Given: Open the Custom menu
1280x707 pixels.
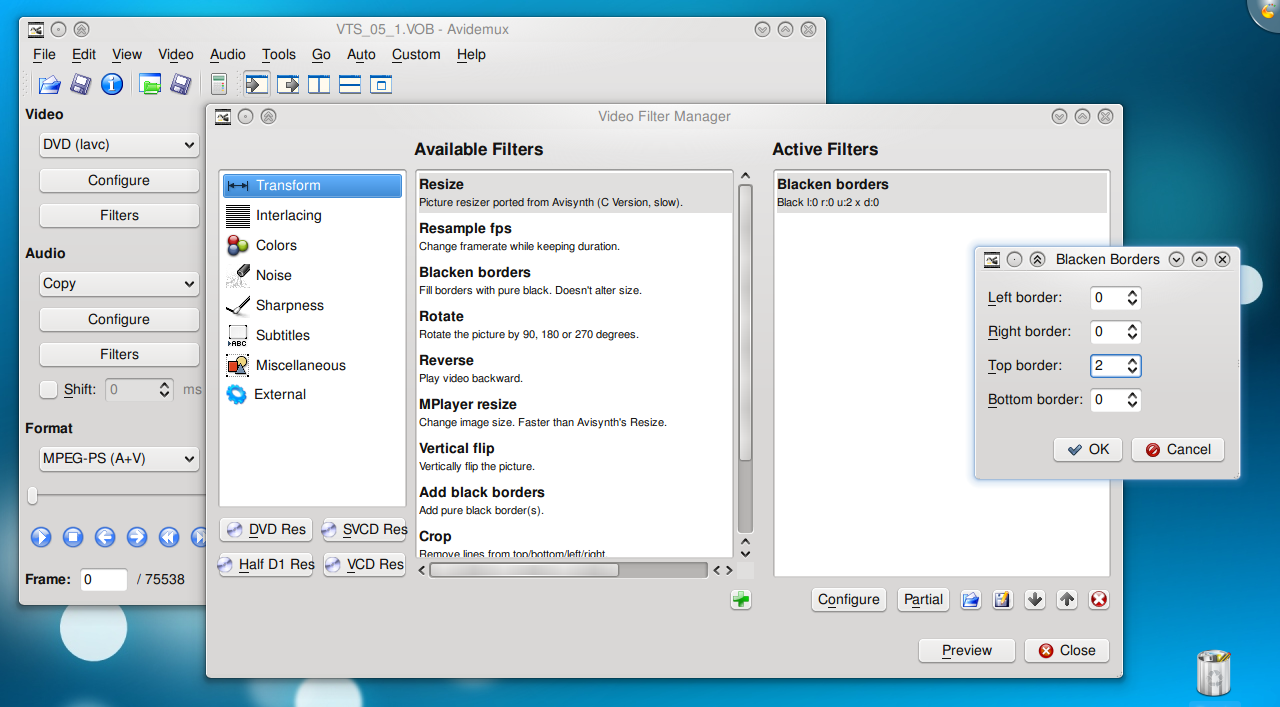Looking at the screenshot, I should click(x=416, y=54).
